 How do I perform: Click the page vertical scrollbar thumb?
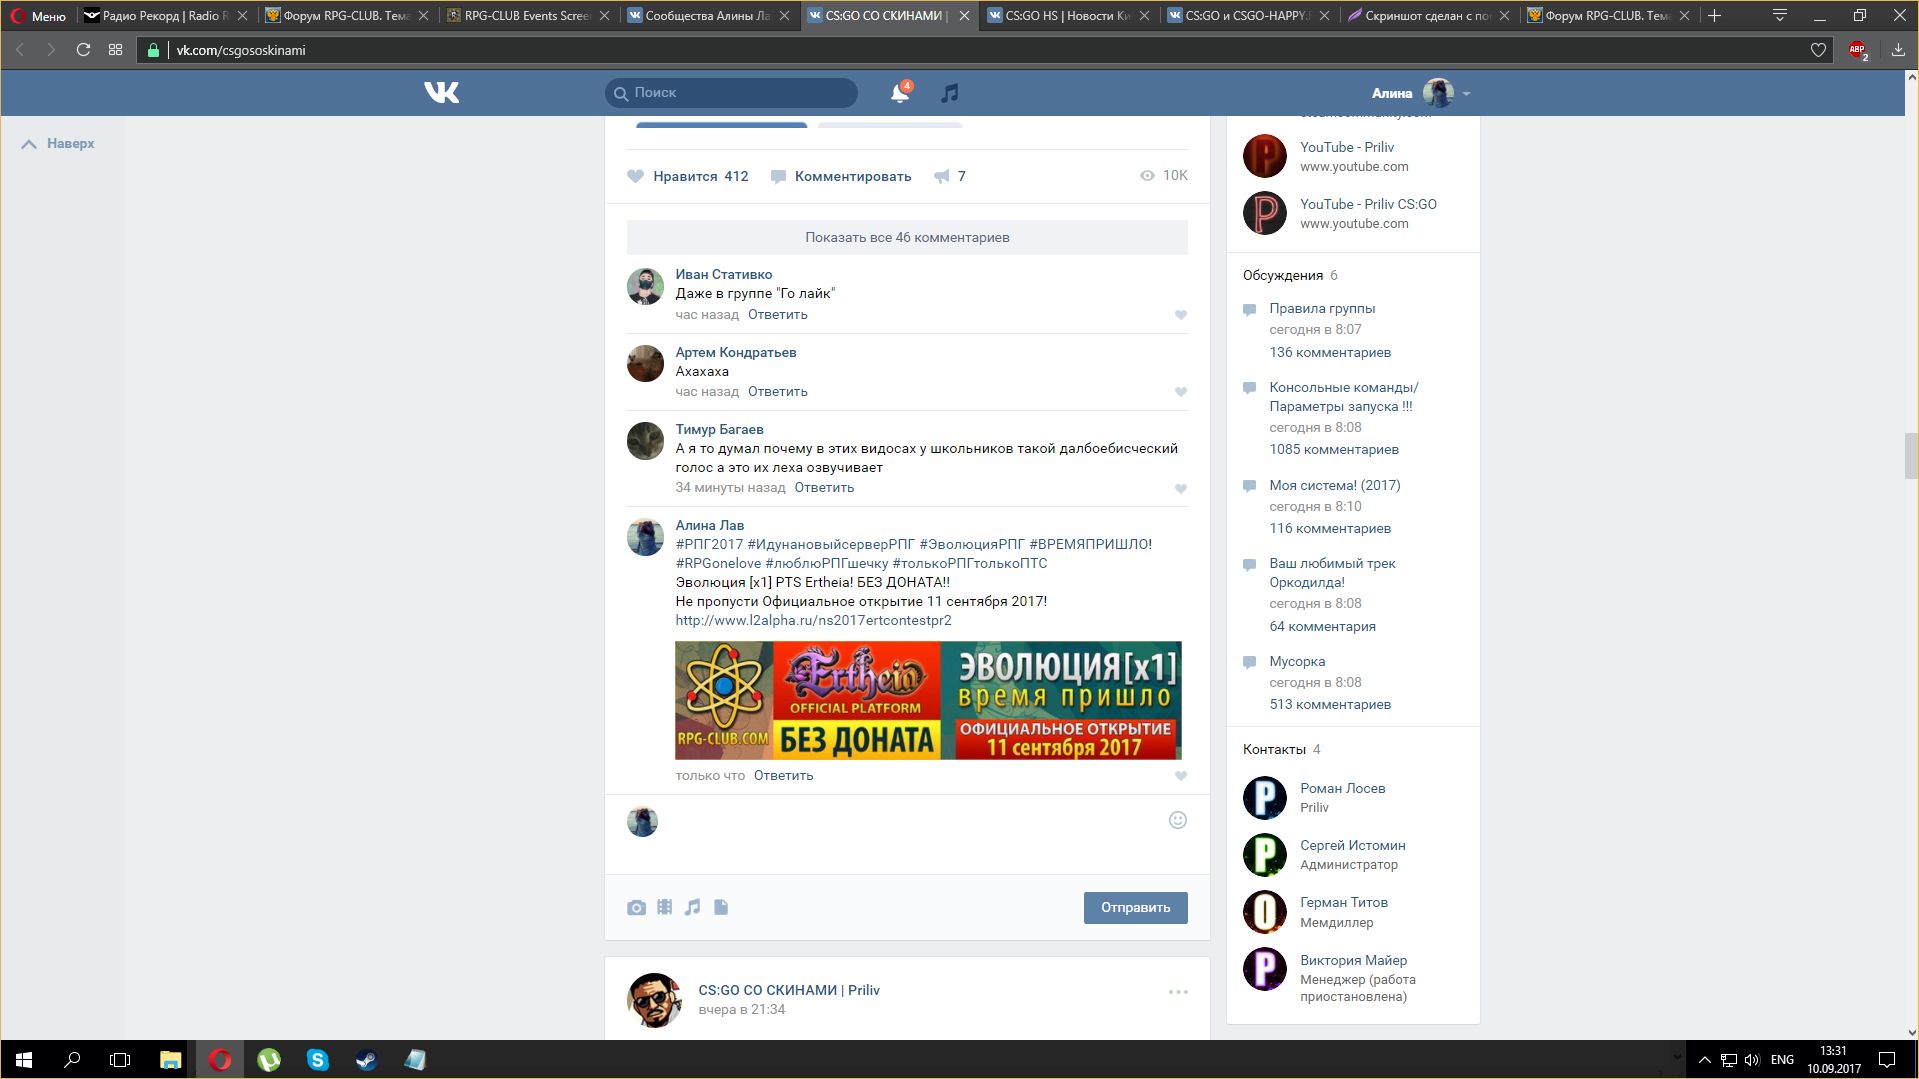(x=1911, y=457)
